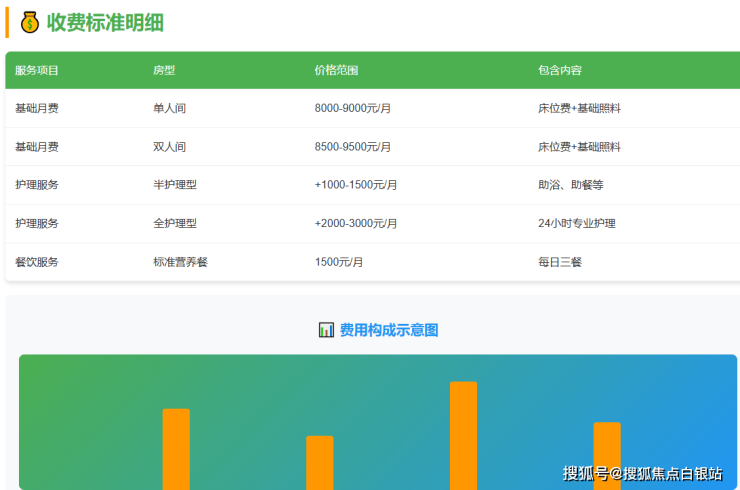
Task: Click the 每日三餐 cell
Action: 560,262
